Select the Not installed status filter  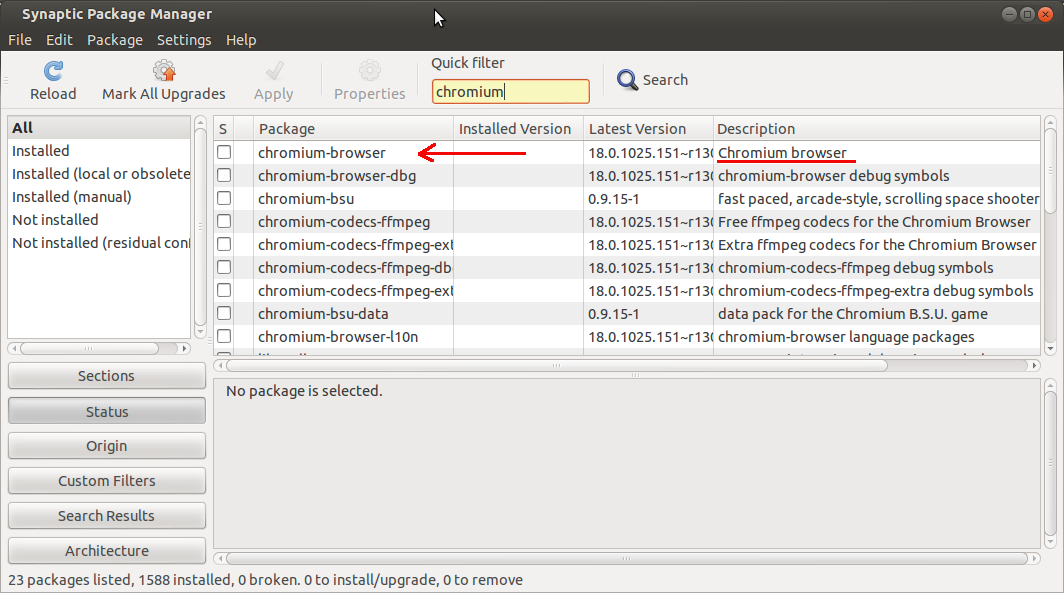(55, 220)
